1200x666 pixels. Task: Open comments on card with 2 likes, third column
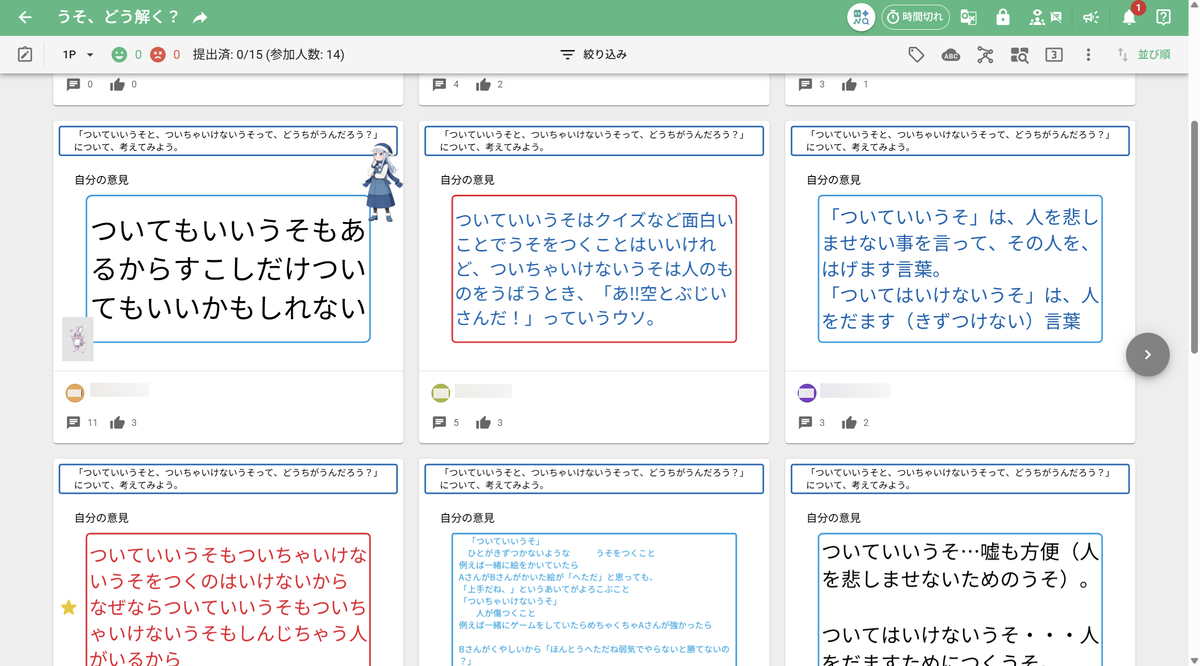pyautogui.click(x=805, y=423)
